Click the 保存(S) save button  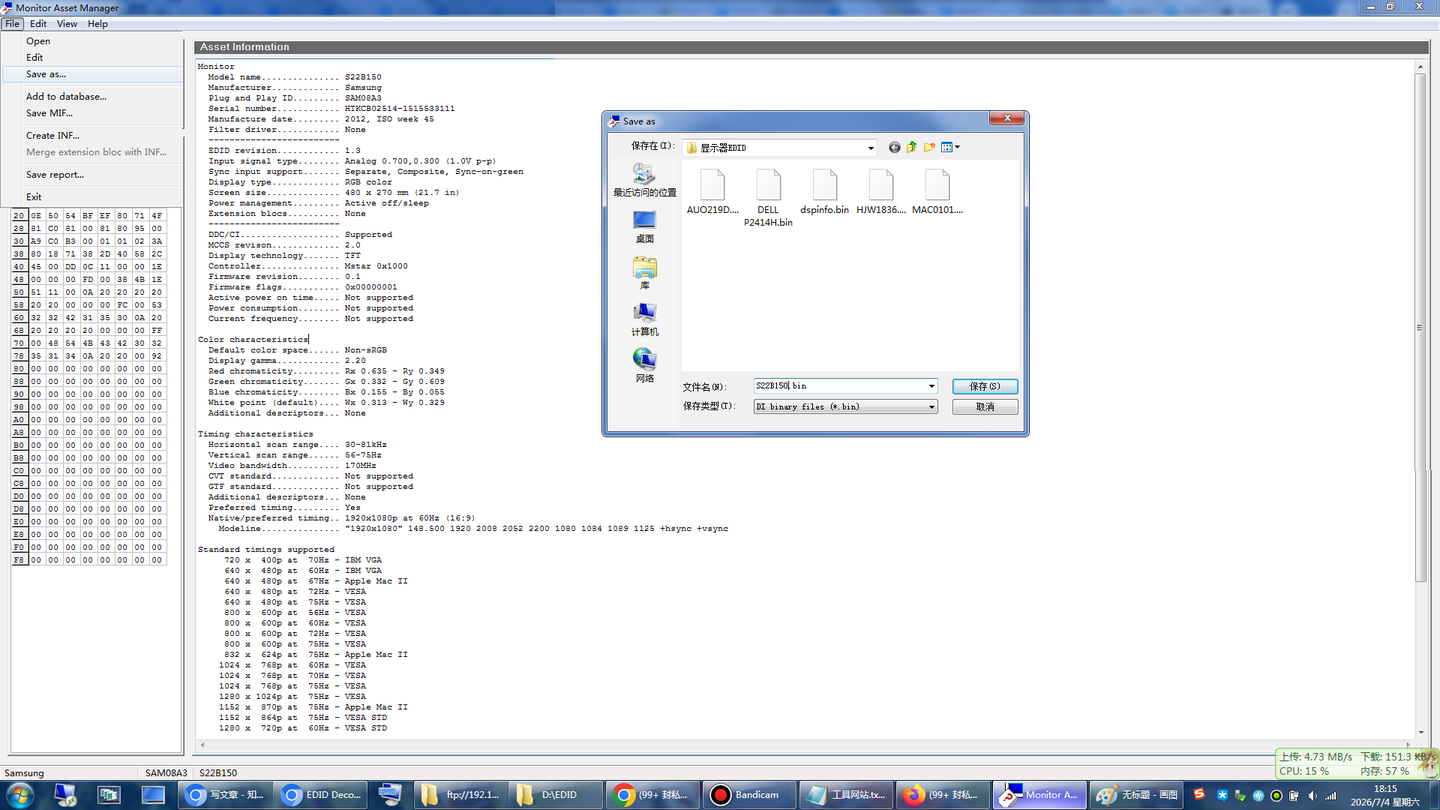[x=984, y=386]
